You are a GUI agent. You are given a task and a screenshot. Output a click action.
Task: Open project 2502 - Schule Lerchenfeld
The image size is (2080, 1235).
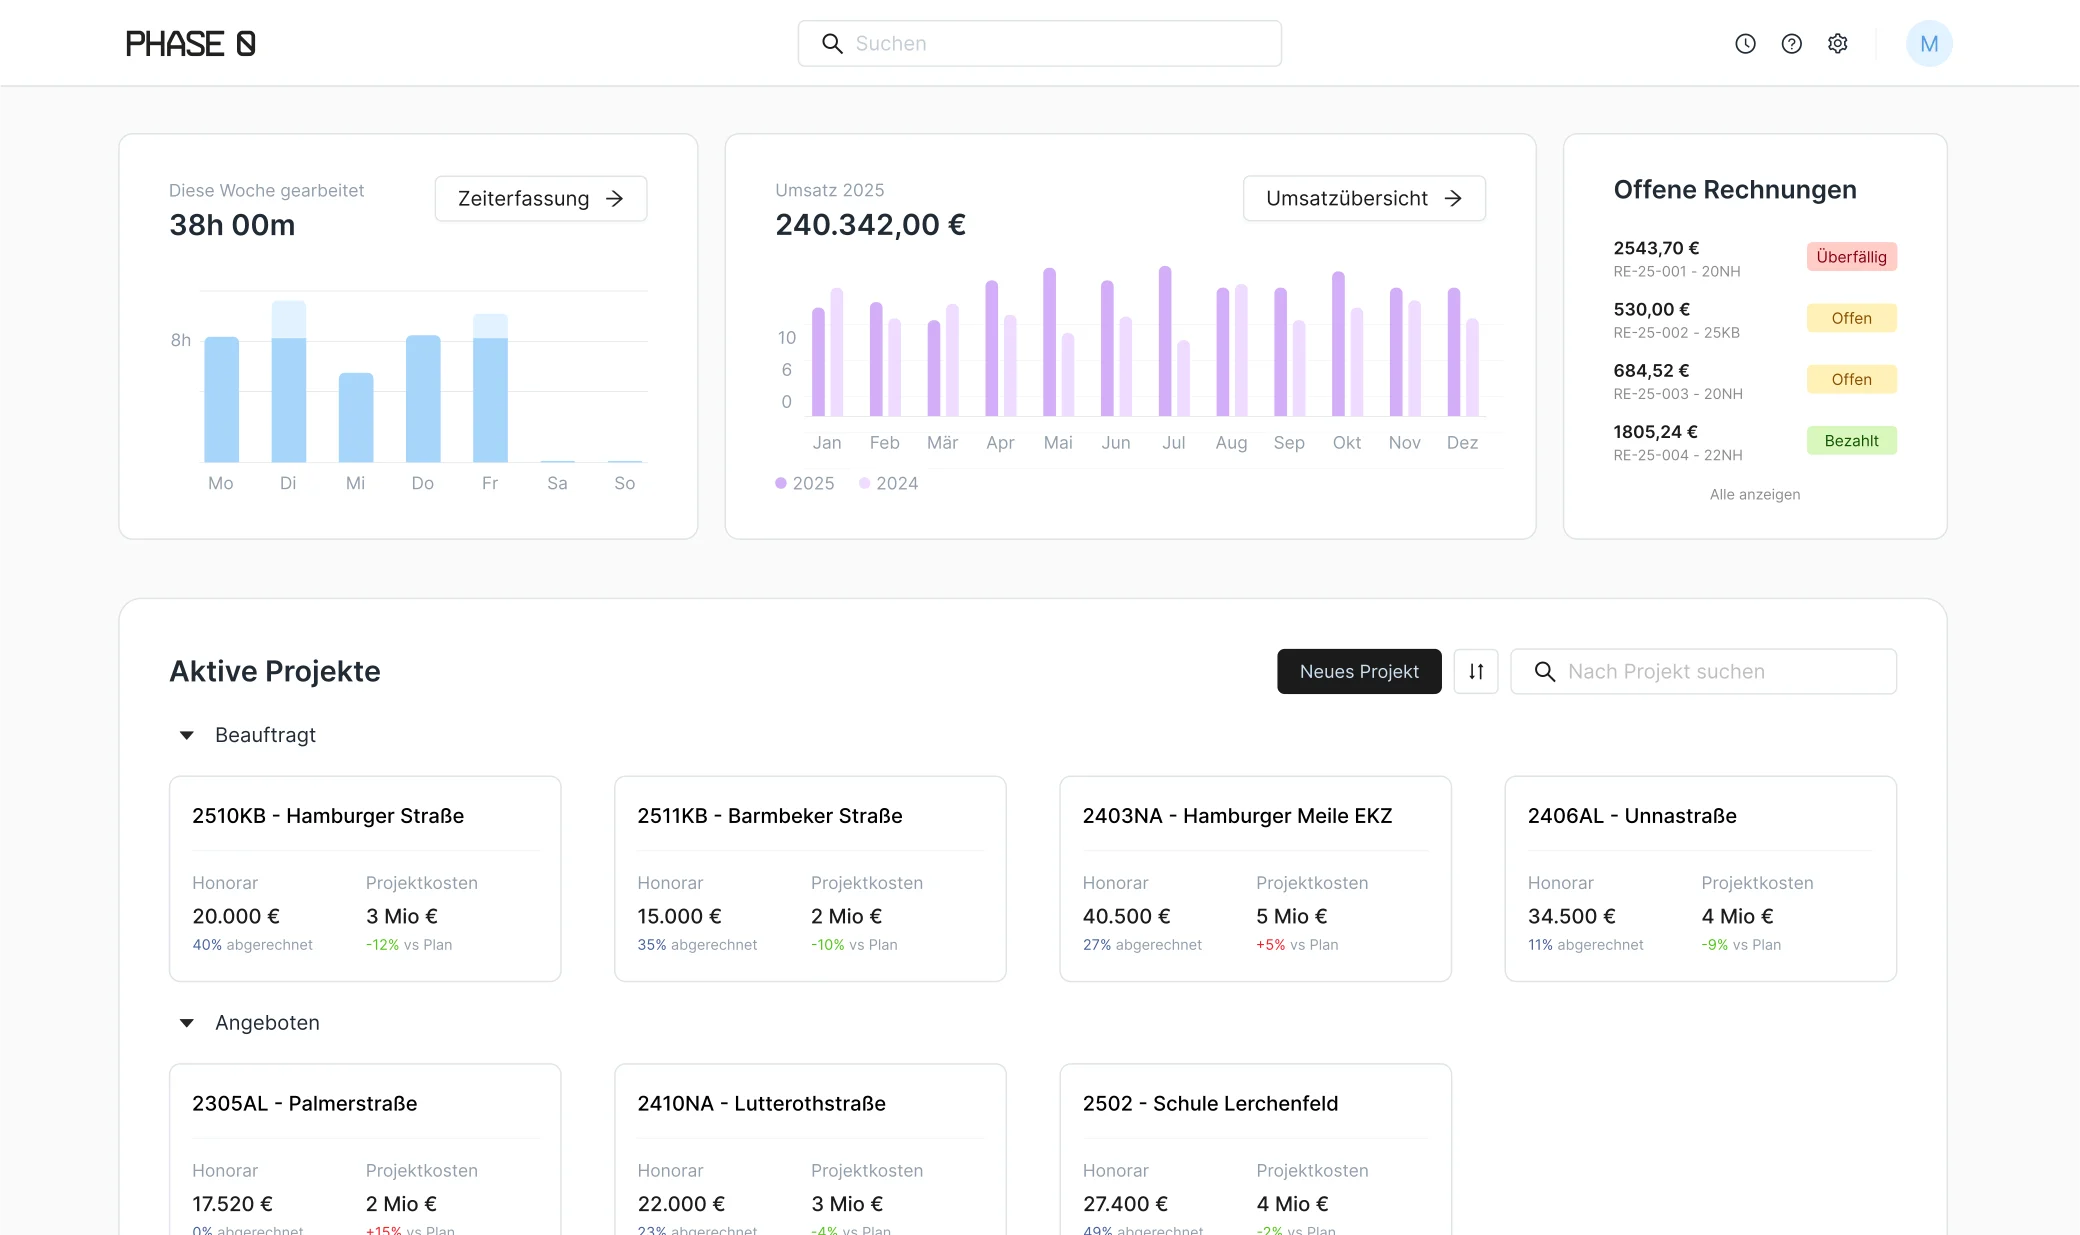pyautogui.click(x=1255, y=1150)
